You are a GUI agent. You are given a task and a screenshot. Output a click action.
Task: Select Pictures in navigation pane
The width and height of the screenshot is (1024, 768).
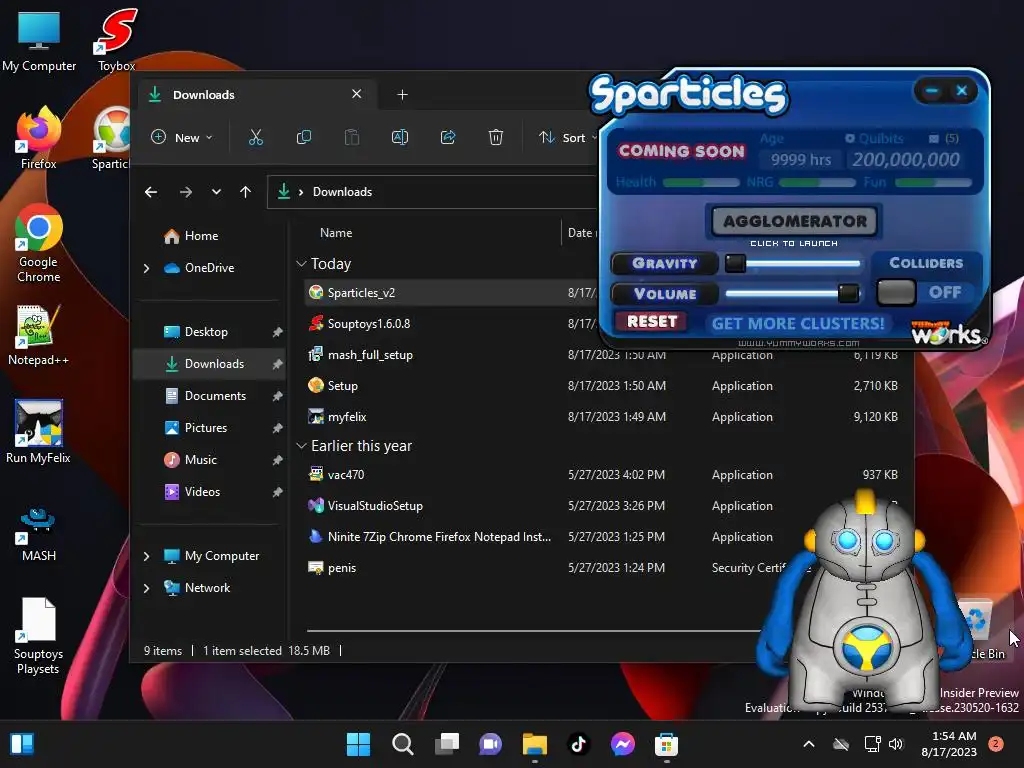[196, 428]
